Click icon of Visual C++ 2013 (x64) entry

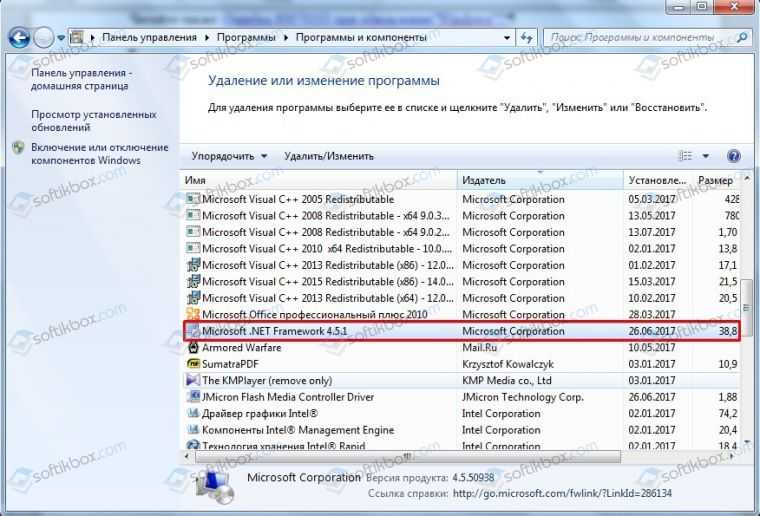click(193, 298)
